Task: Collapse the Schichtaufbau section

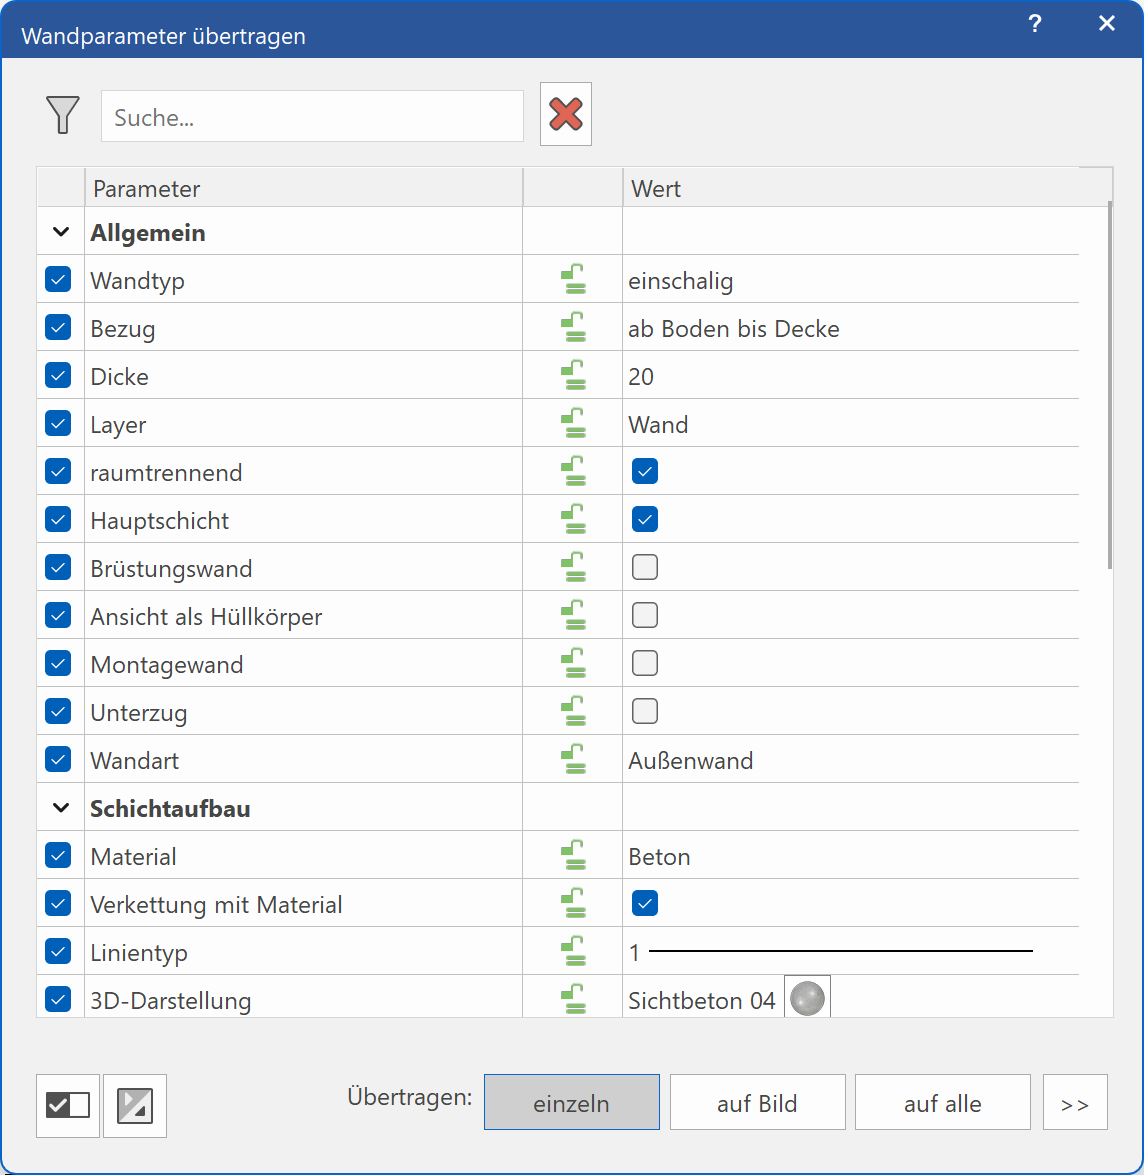Action: click(x=61, y=808)
